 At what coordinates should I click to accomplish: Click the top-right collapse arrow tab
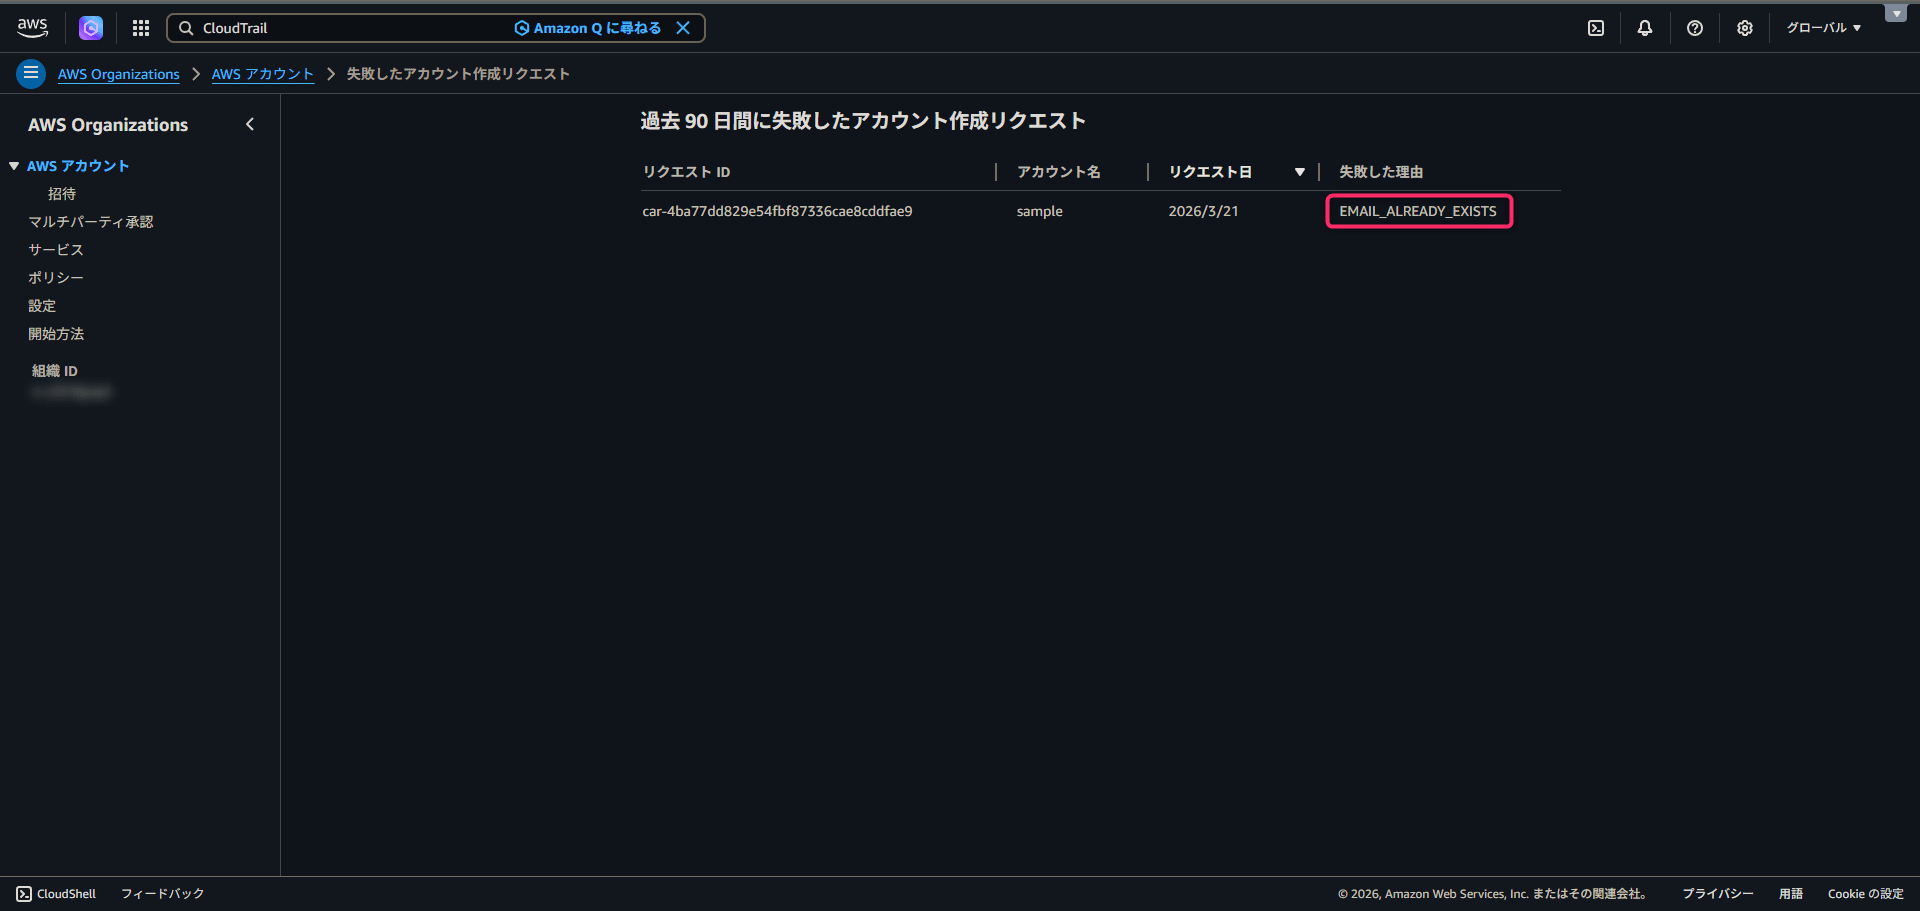1896,13
